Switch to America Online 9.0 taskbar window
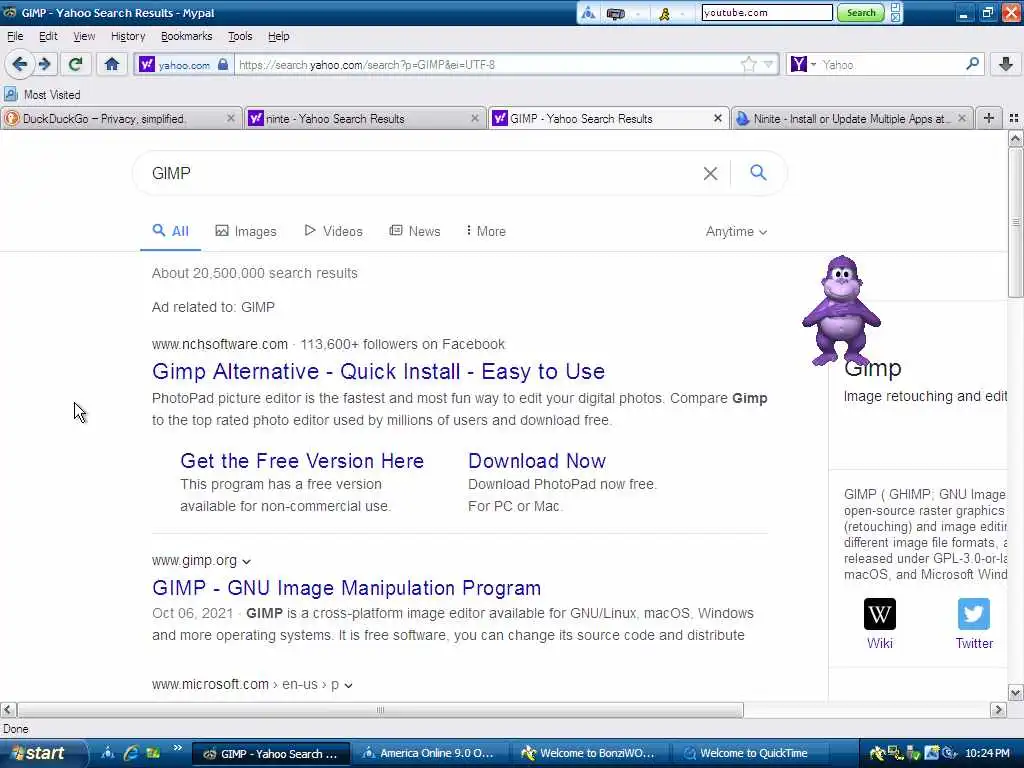This screenshot has height=768, width=1024. [429, 753]
